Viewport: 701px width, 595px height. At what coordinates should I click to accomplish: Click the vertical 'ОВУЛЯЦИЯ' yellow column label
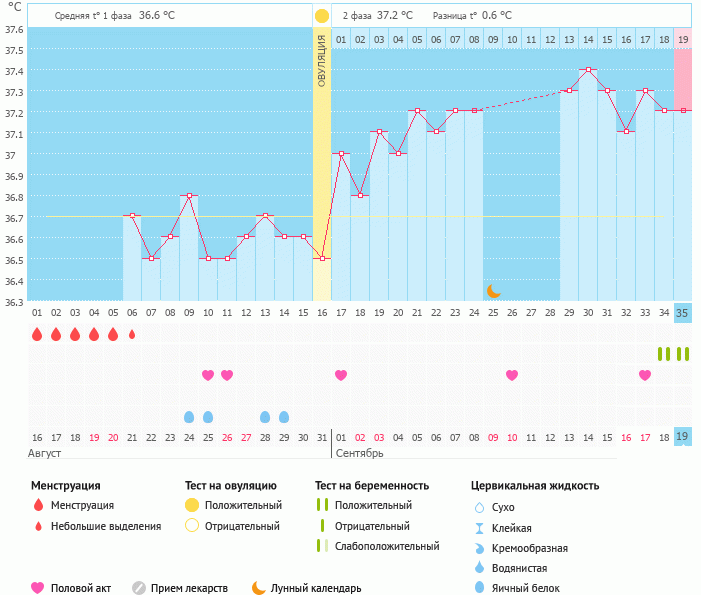click(322, 60)
